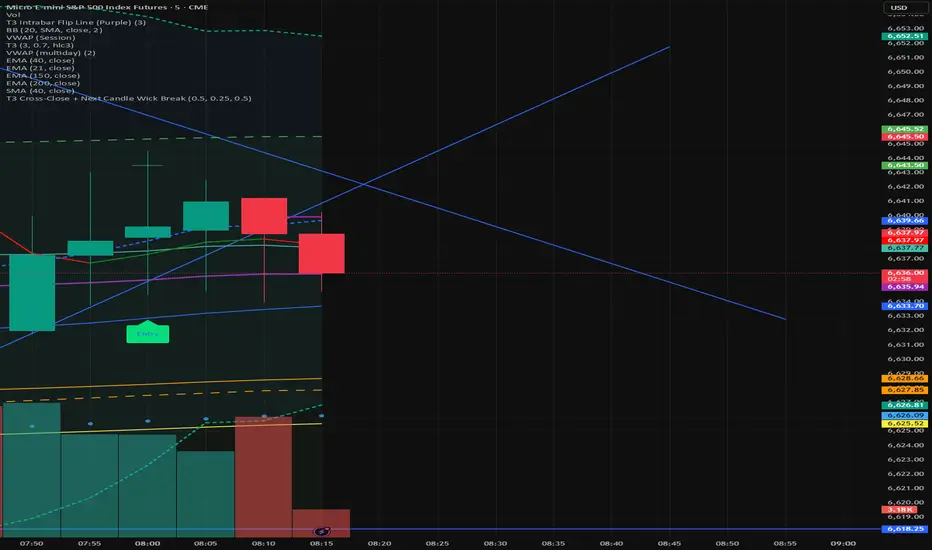
Task: Click the 6,626.81 green price label
Action: click(x=904, y=405)
